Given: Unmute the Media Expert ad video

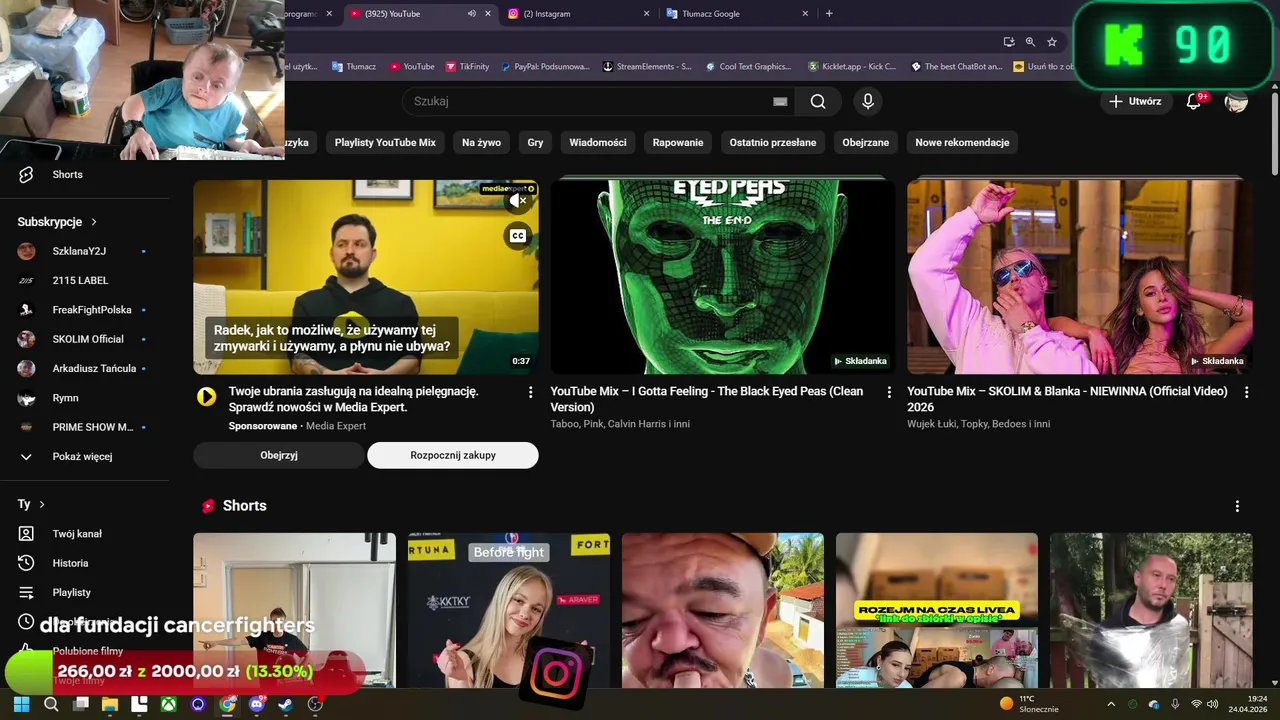Looking at the screenshot, I should [517, 201].
